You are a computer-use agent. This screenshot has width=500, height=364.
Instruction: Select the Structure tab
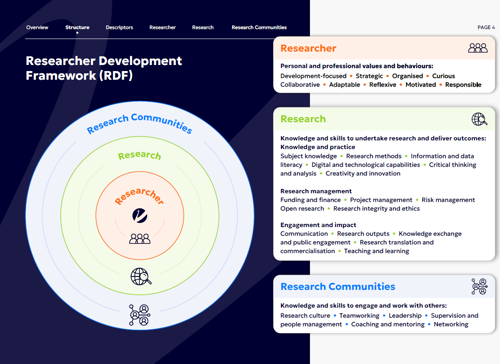coord(77,27)
